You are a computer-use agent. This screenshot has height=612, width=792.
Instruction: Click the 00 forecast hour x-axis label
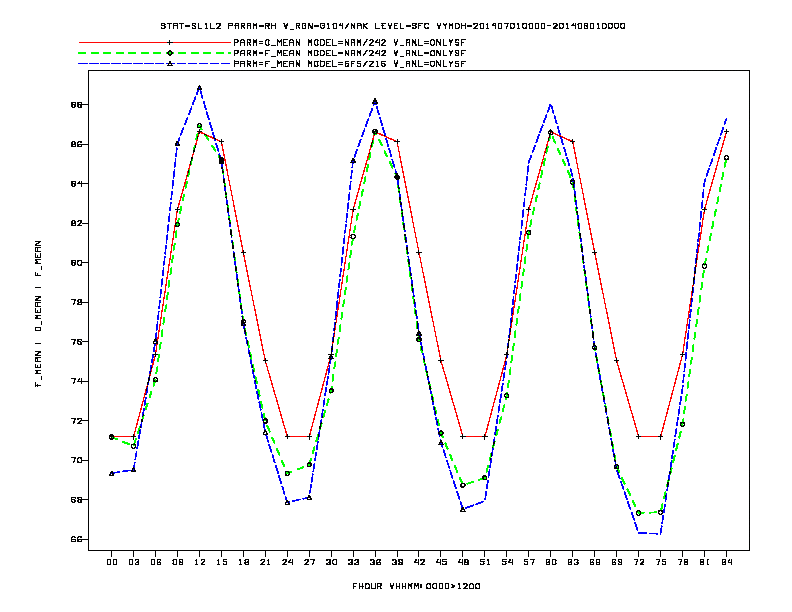click(x=112, y=562)
